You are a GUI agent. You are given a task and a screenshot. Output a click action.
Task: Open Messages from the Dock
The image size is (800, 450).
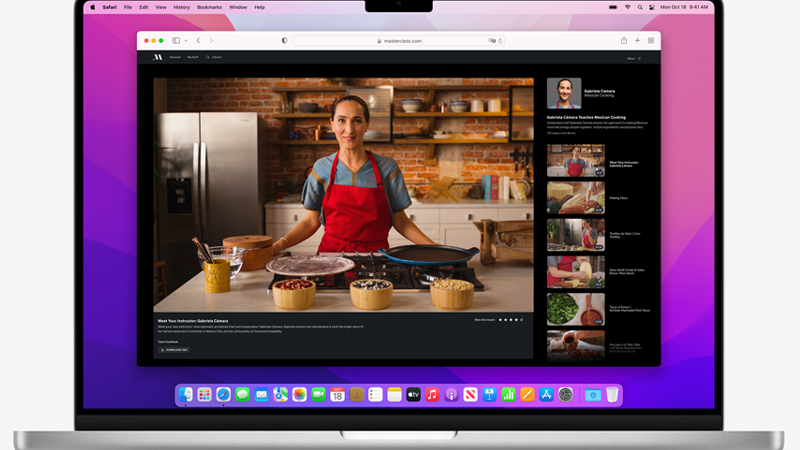242,394
